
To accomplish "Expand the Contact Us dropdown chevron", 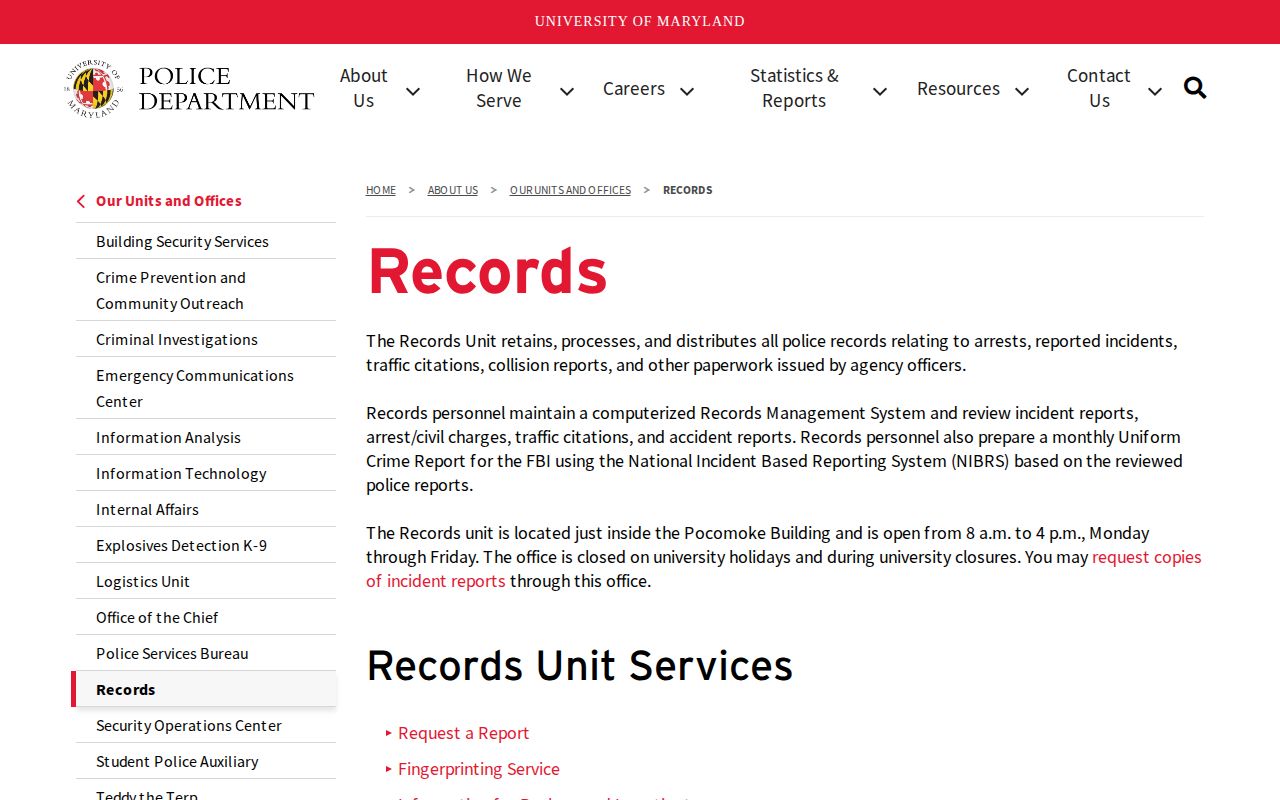I will 1155,91.
